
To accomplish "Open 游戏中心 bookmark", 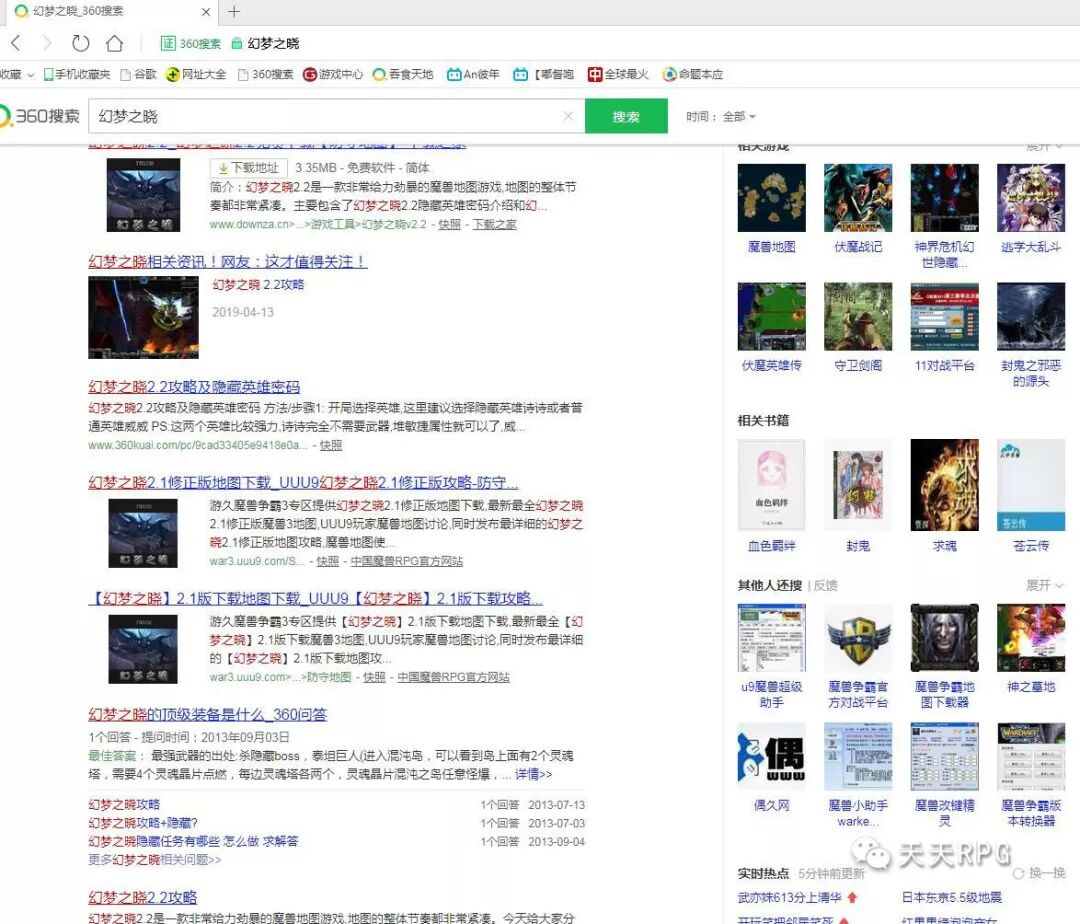I will 333,74.
